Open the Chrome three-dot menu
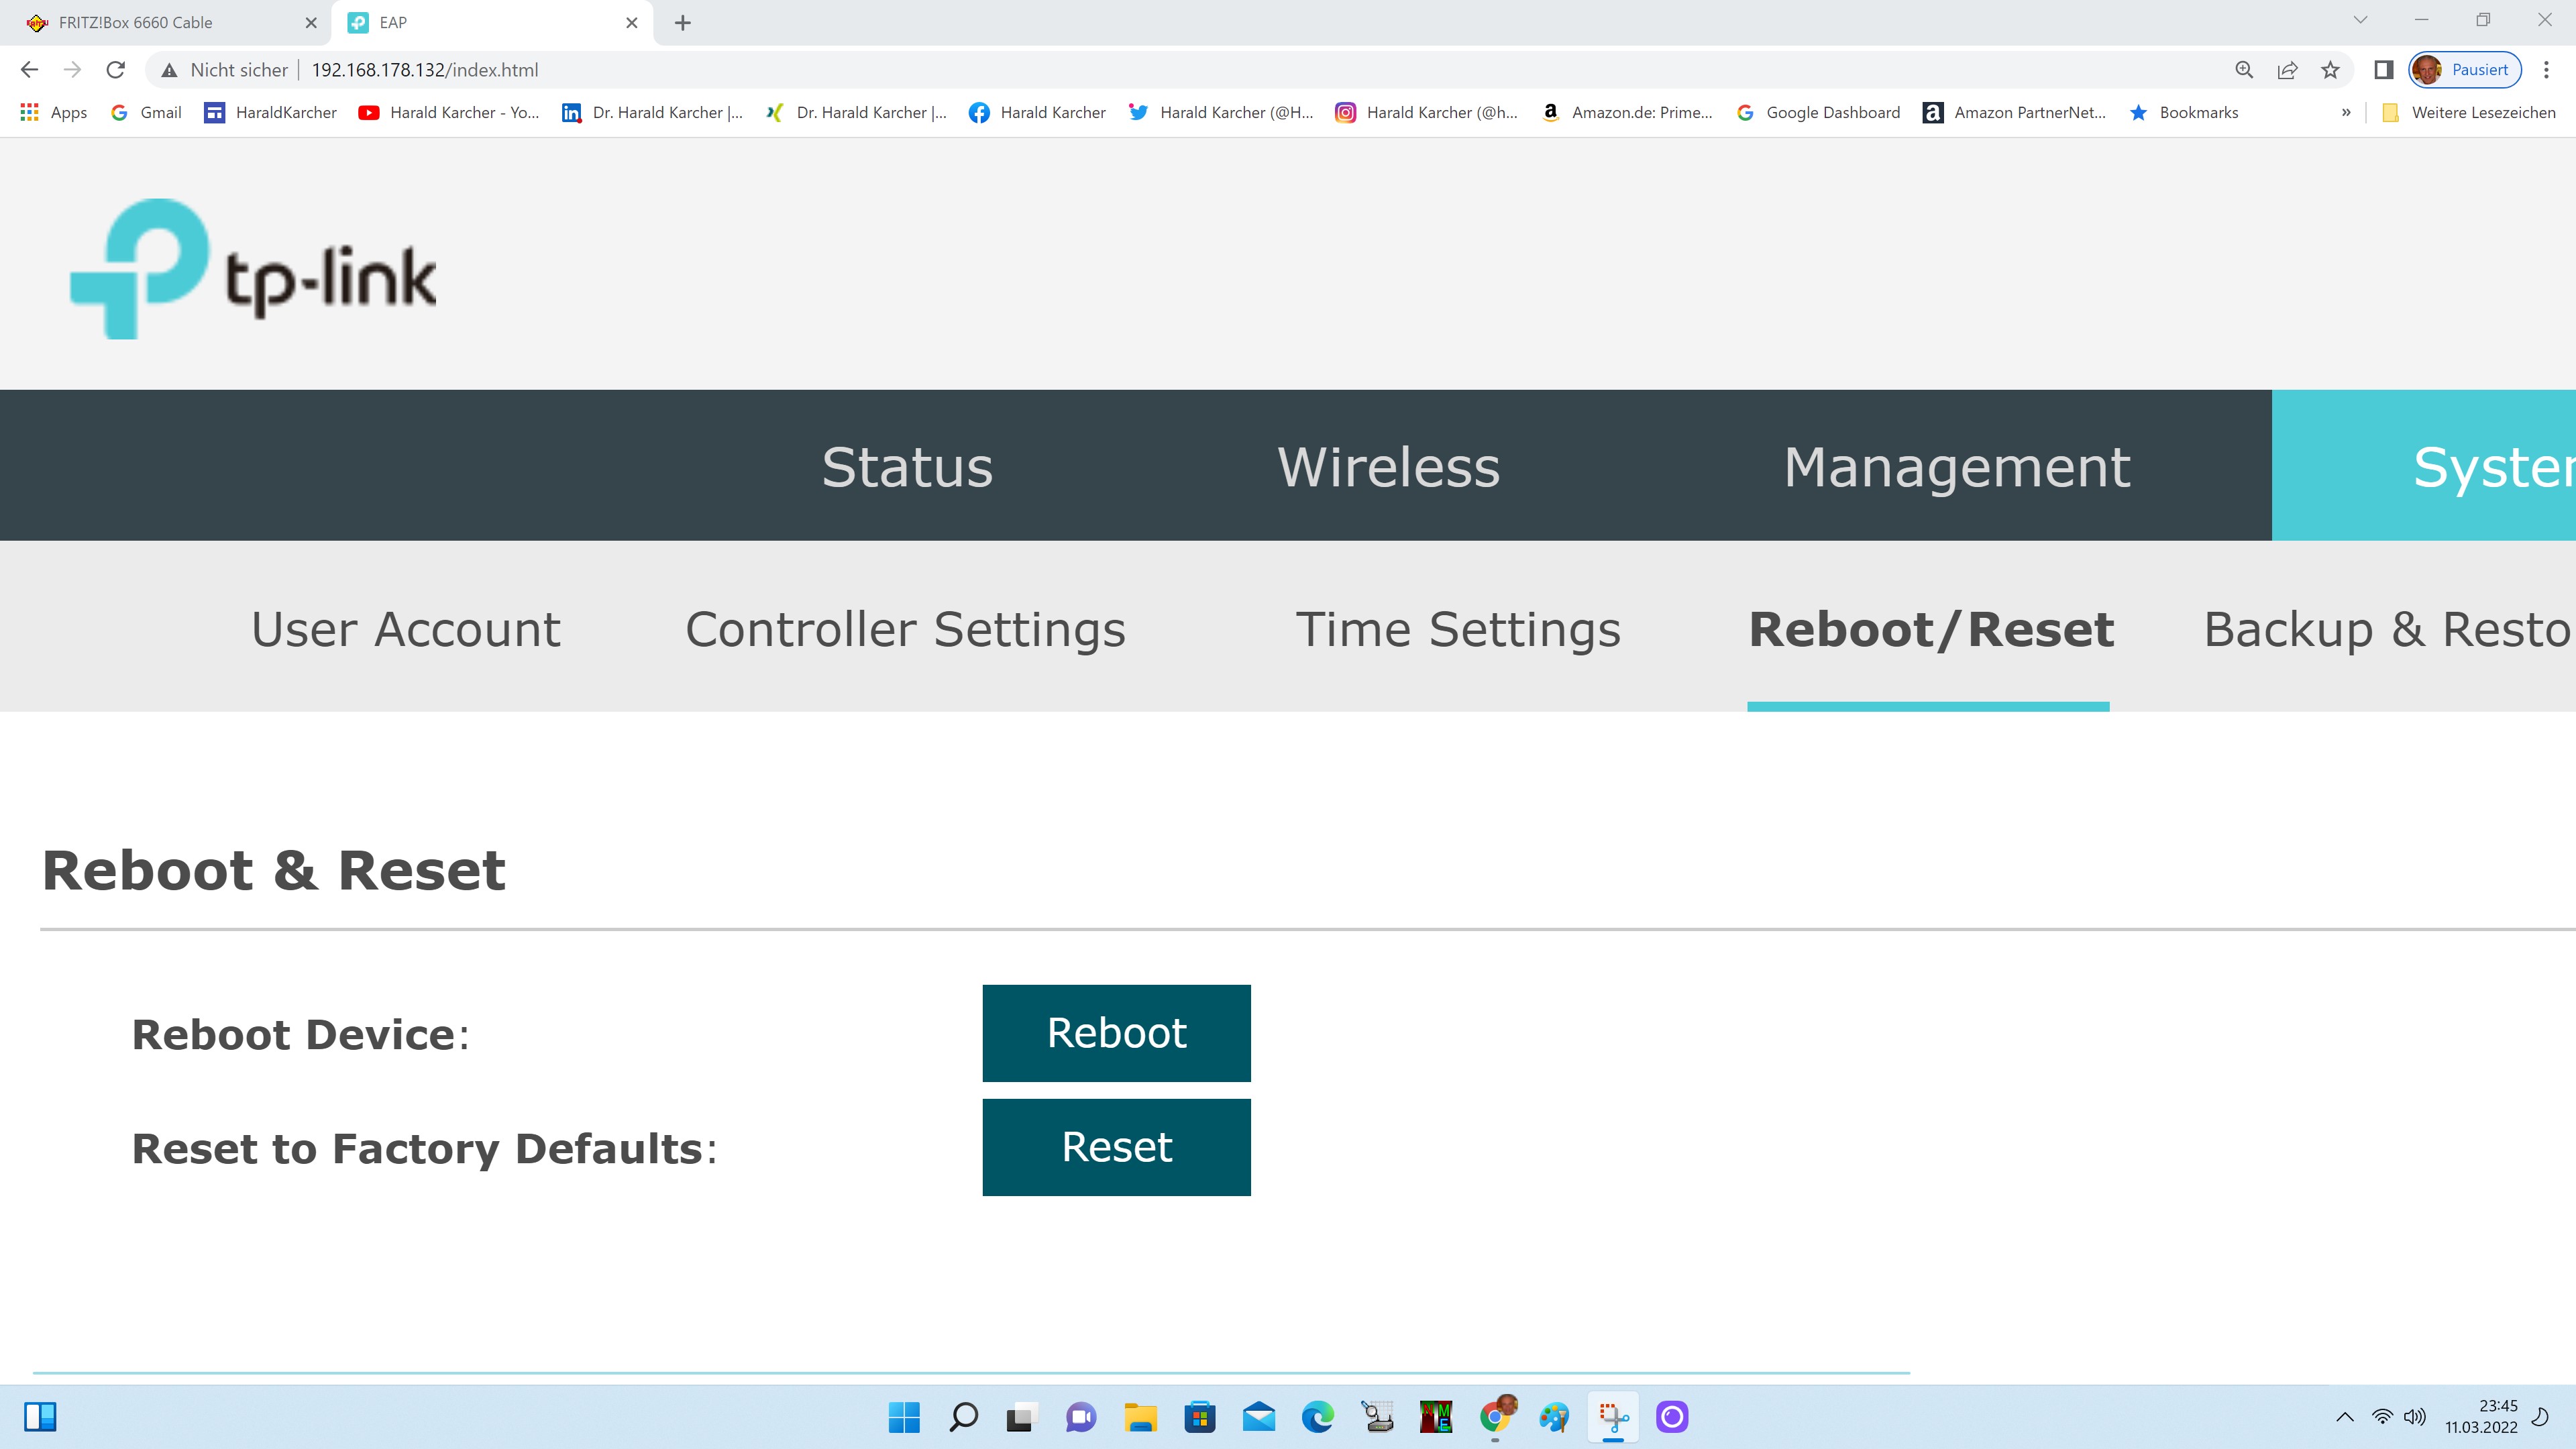This screenshot has height=1449, width=2576. (x=2547, y=70)
